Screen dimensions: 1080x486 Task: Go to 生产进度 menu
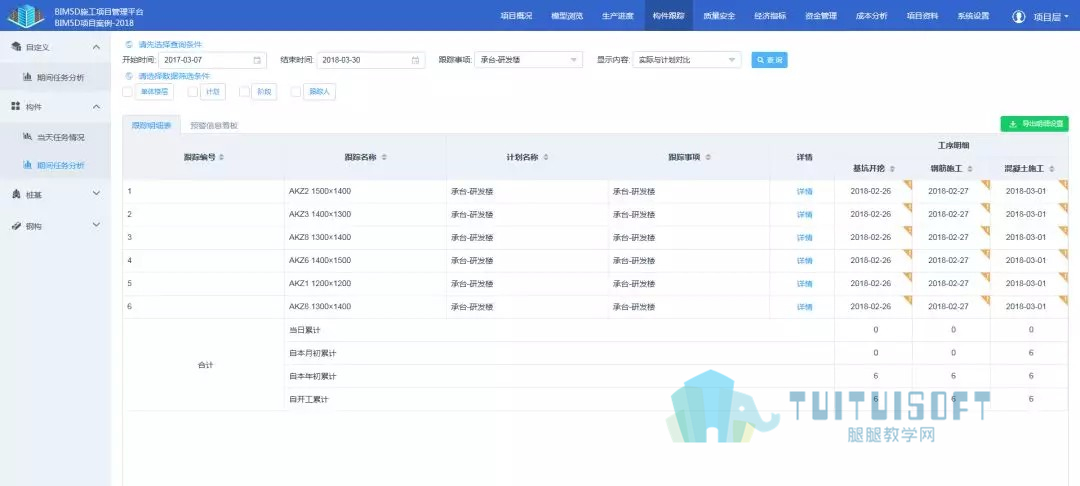coord(617,16)
